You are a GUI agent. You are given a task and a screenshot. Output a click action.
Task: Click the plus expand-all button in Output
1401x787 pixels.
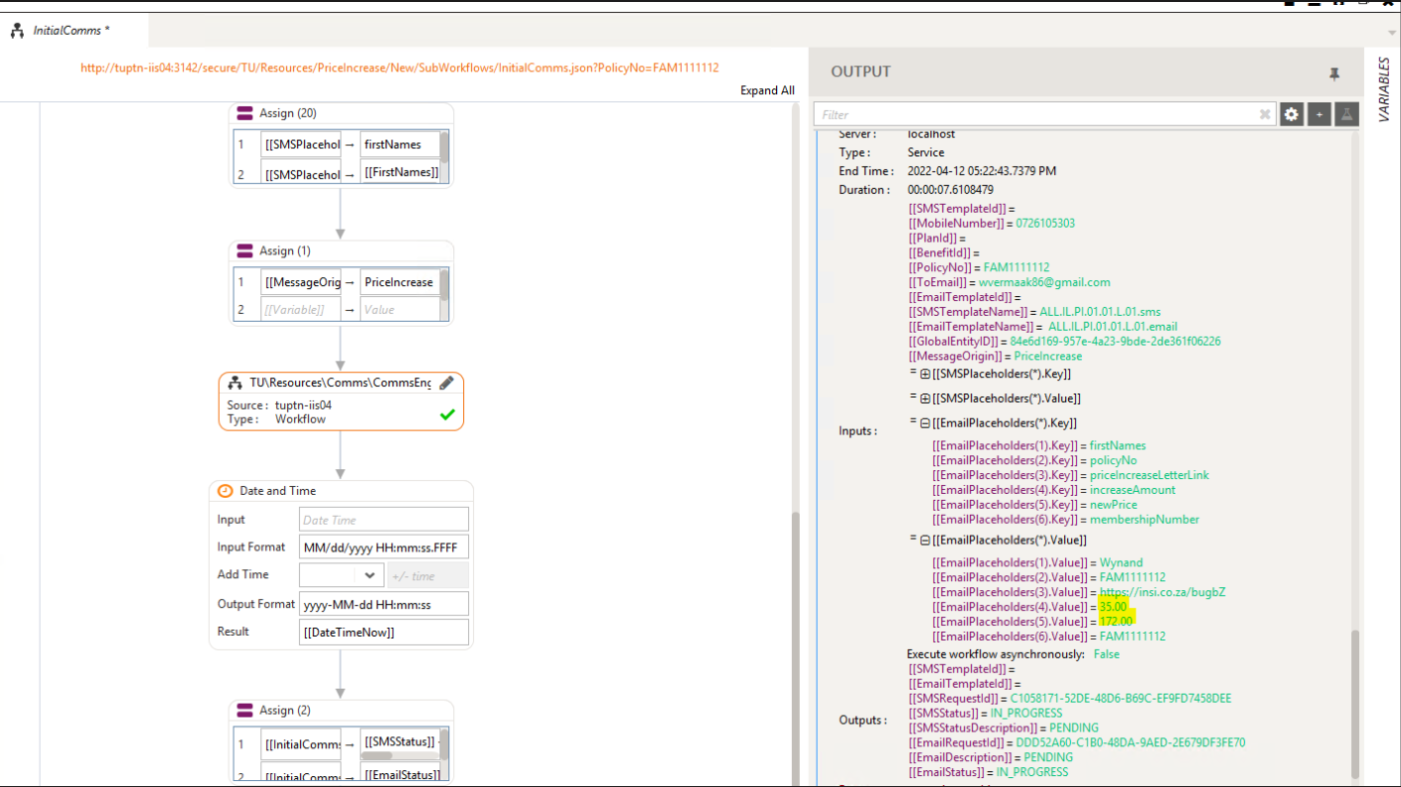point(1320,115)
